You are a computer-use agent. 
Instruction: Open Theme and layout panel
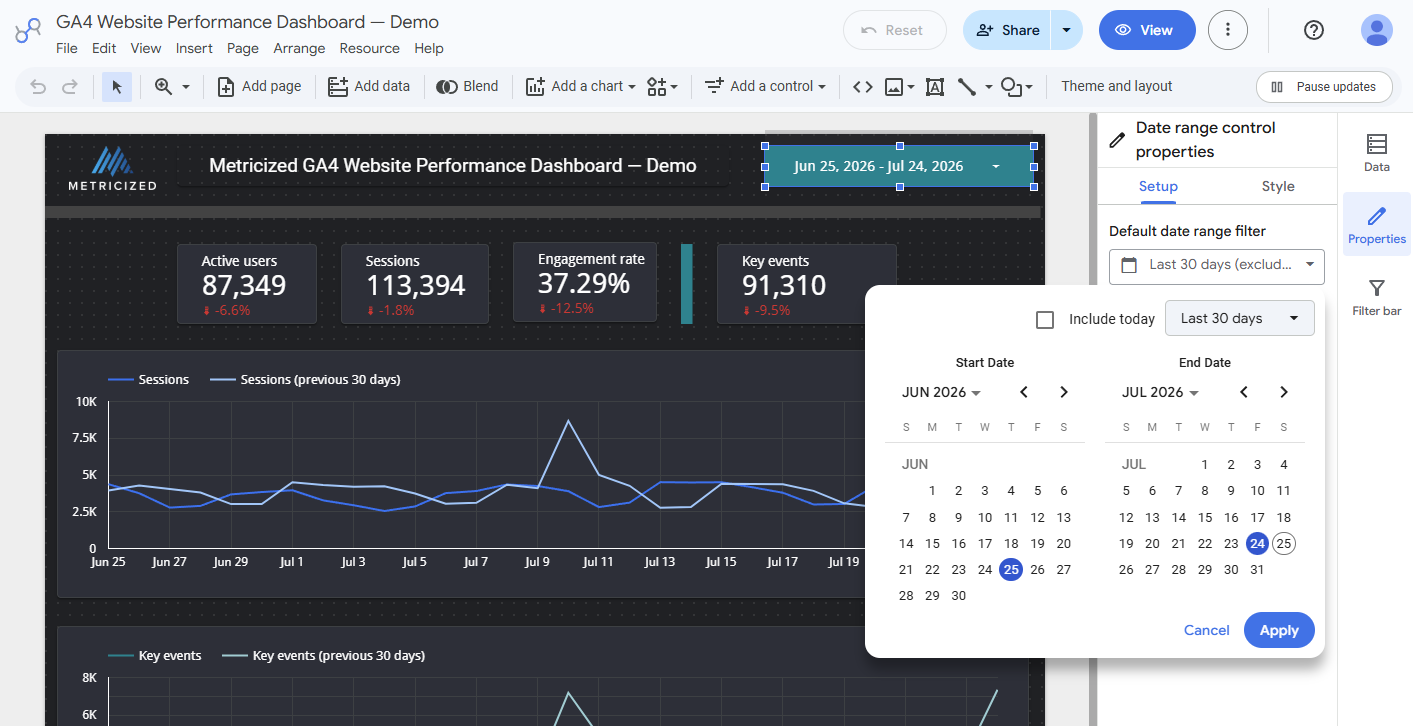click(1117, 87)
